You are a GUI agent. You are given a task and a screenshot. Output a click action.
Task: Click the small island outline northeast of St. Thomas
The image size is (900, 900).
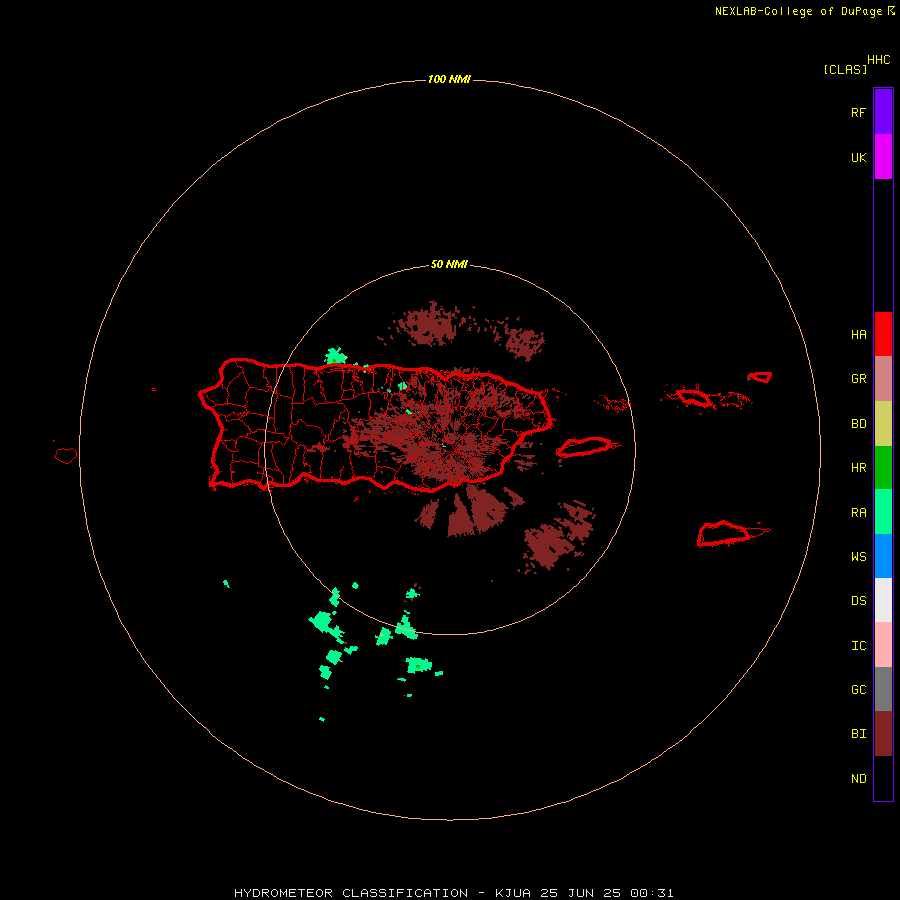pos(760,377)
